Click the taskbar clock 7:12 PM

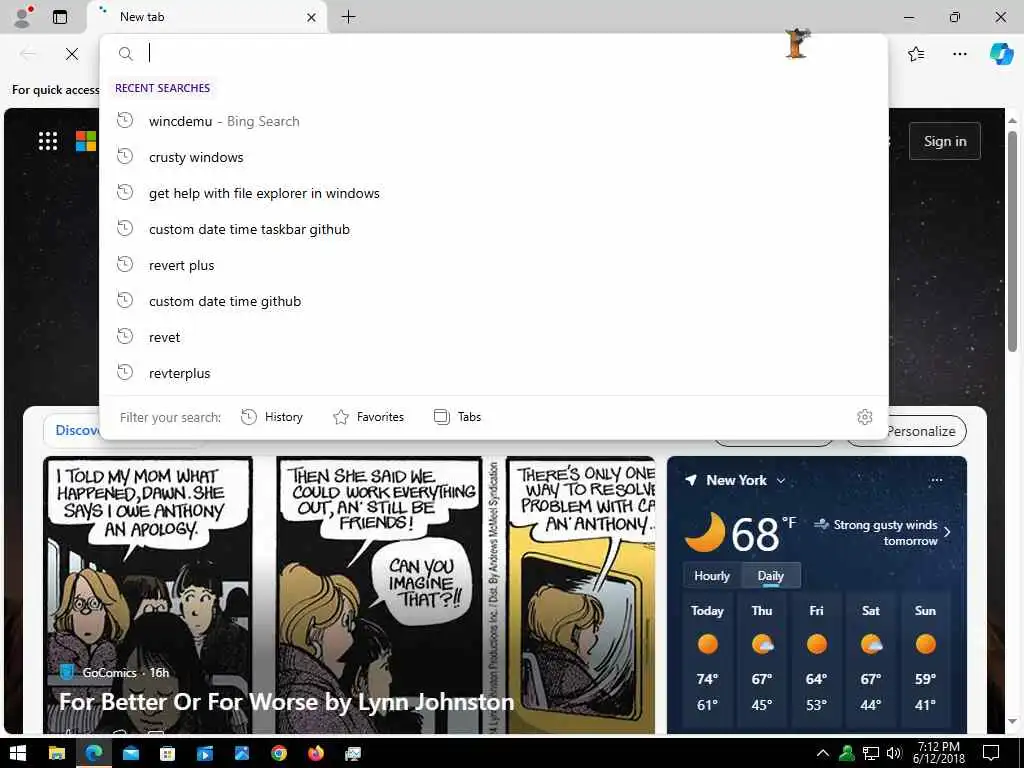point(938,752)
